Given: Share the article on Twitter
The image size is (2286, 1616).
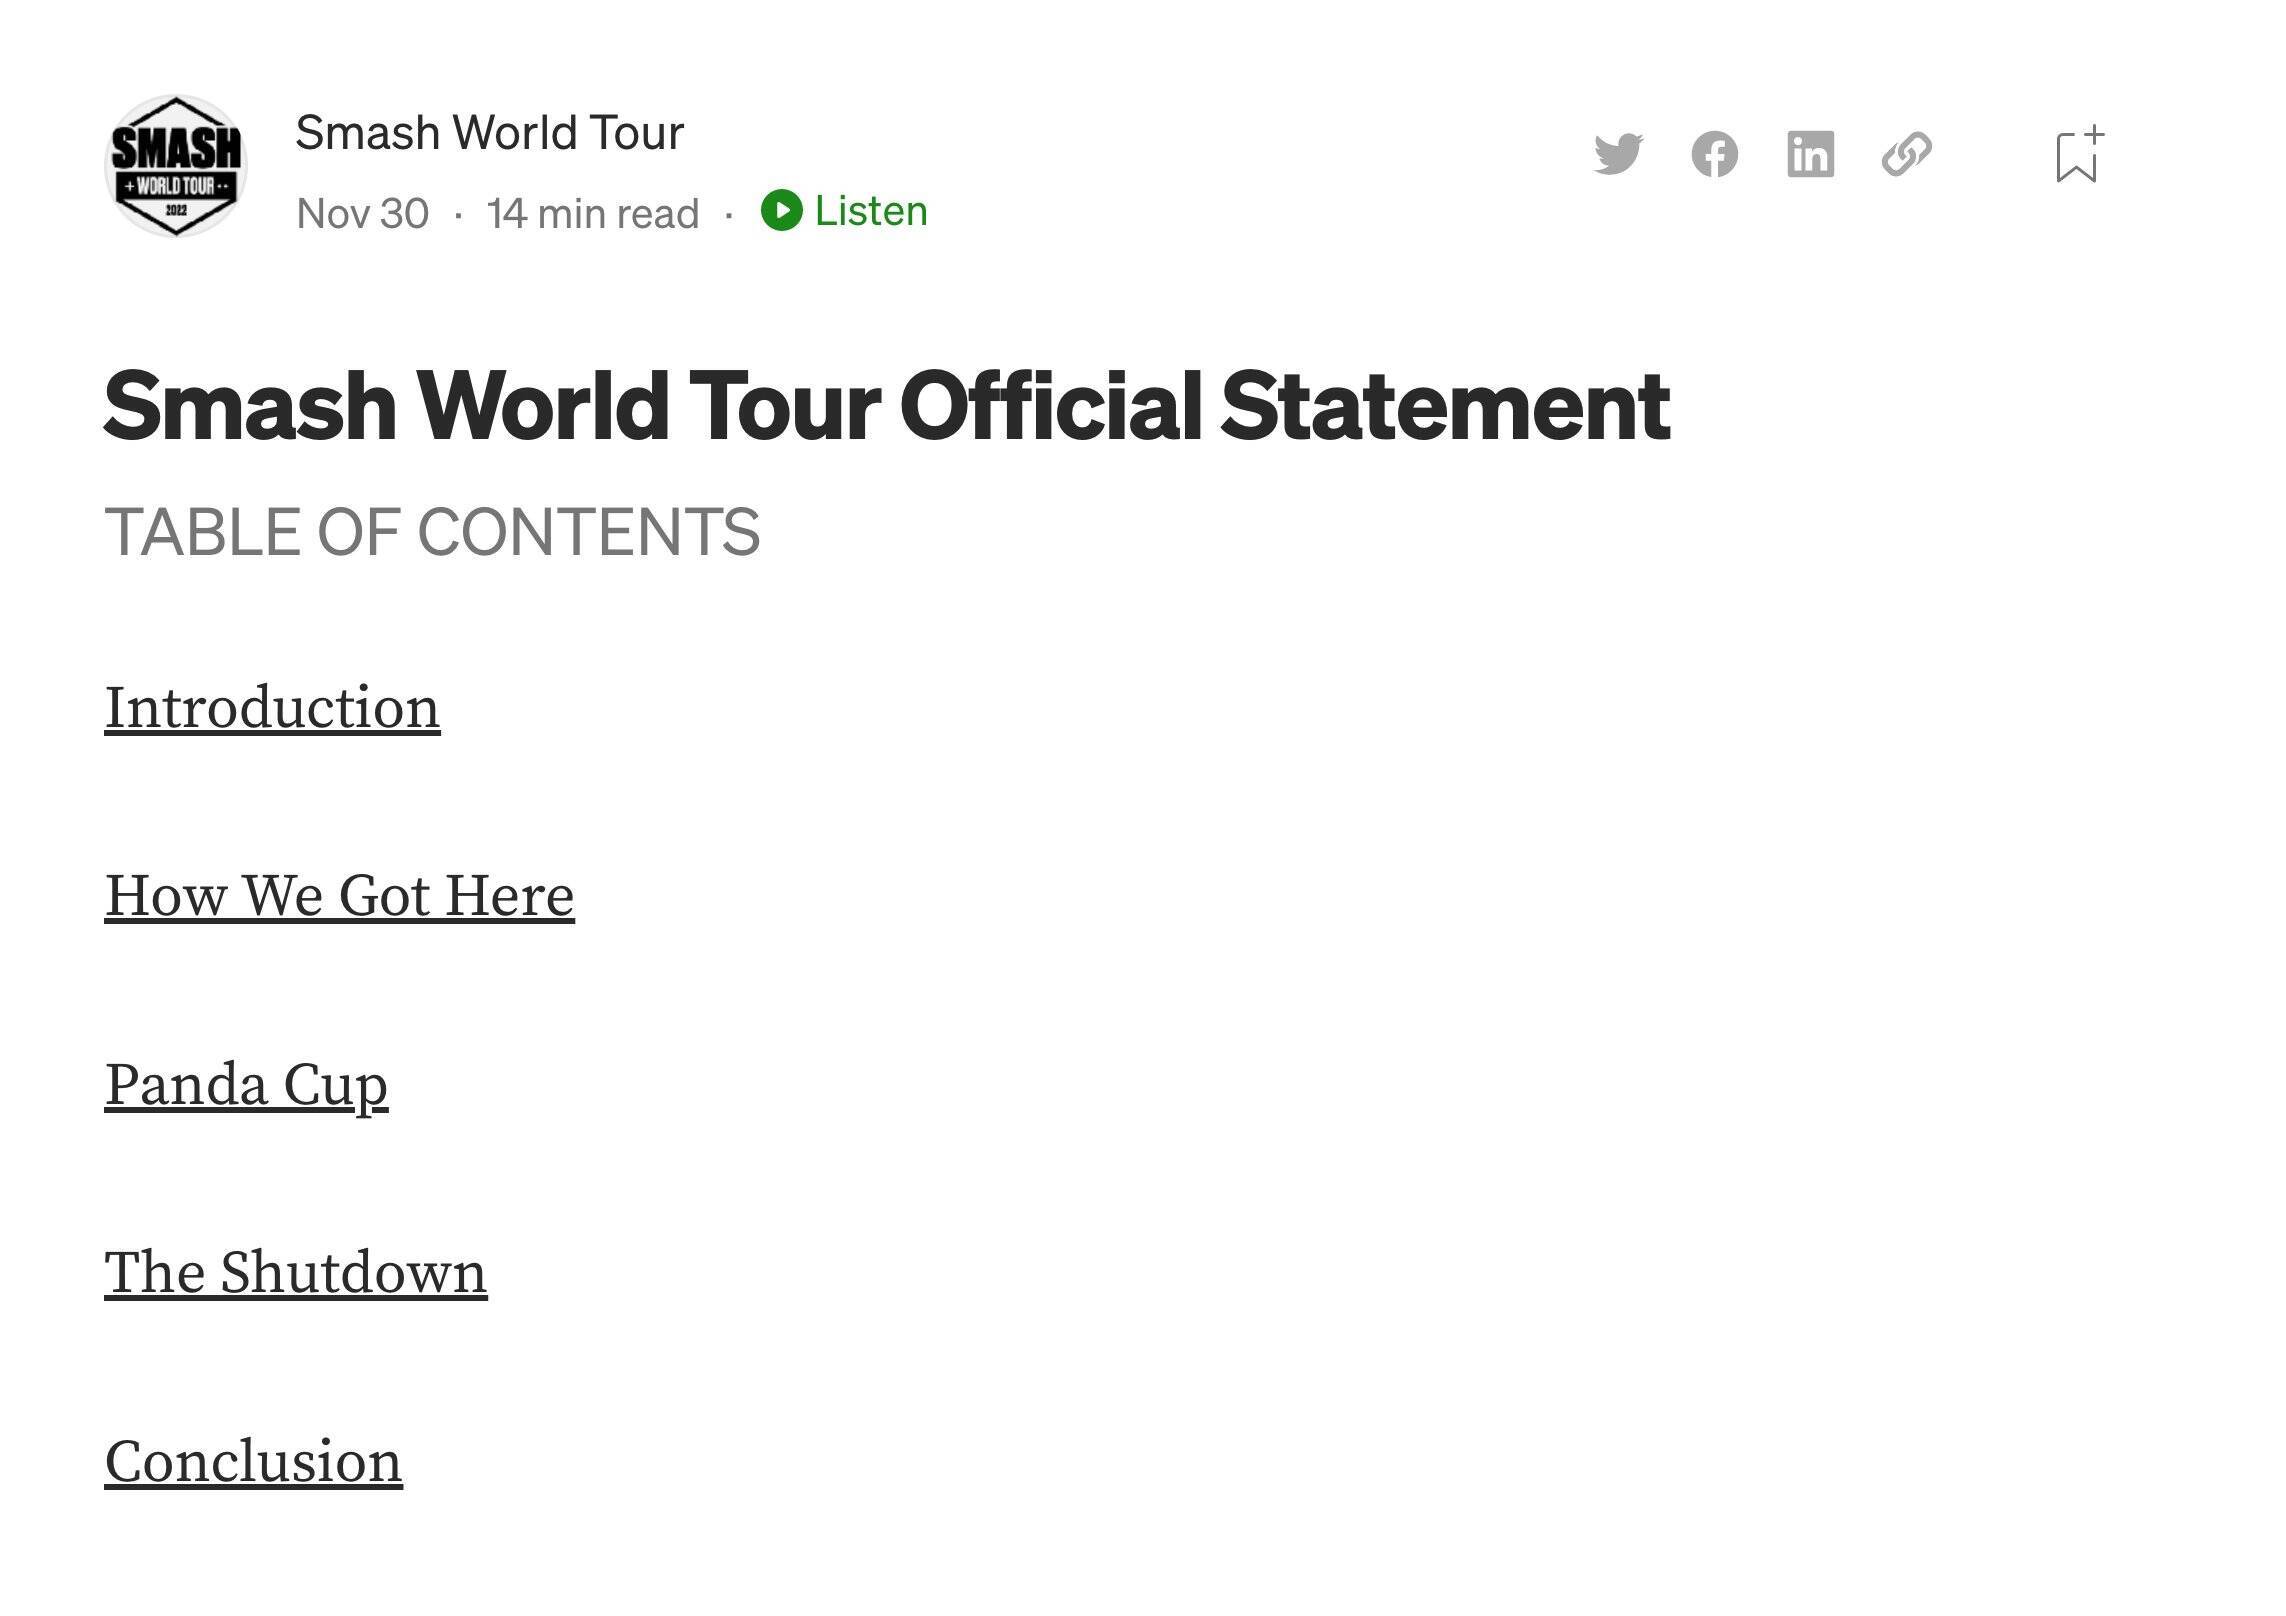Looking at the screenshot, I should pos(1618,154).
